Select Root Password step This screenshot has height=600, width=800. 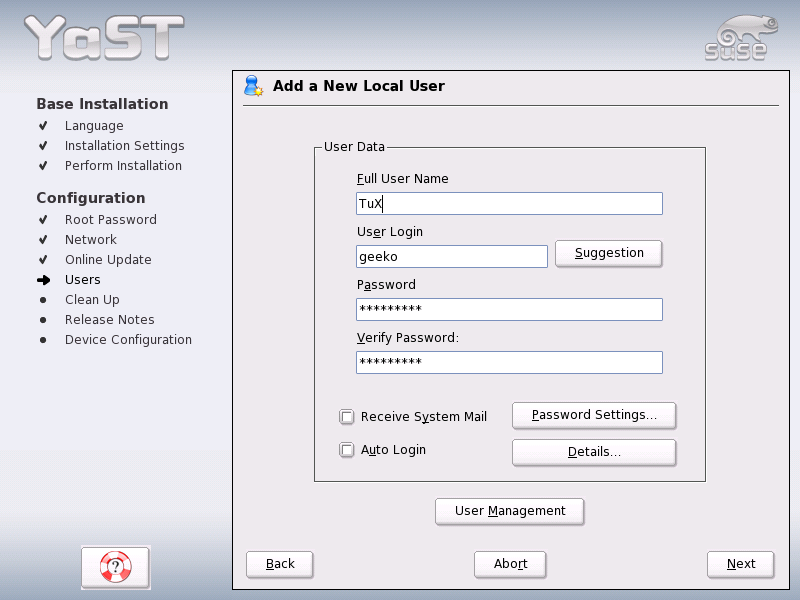point(111,219)
